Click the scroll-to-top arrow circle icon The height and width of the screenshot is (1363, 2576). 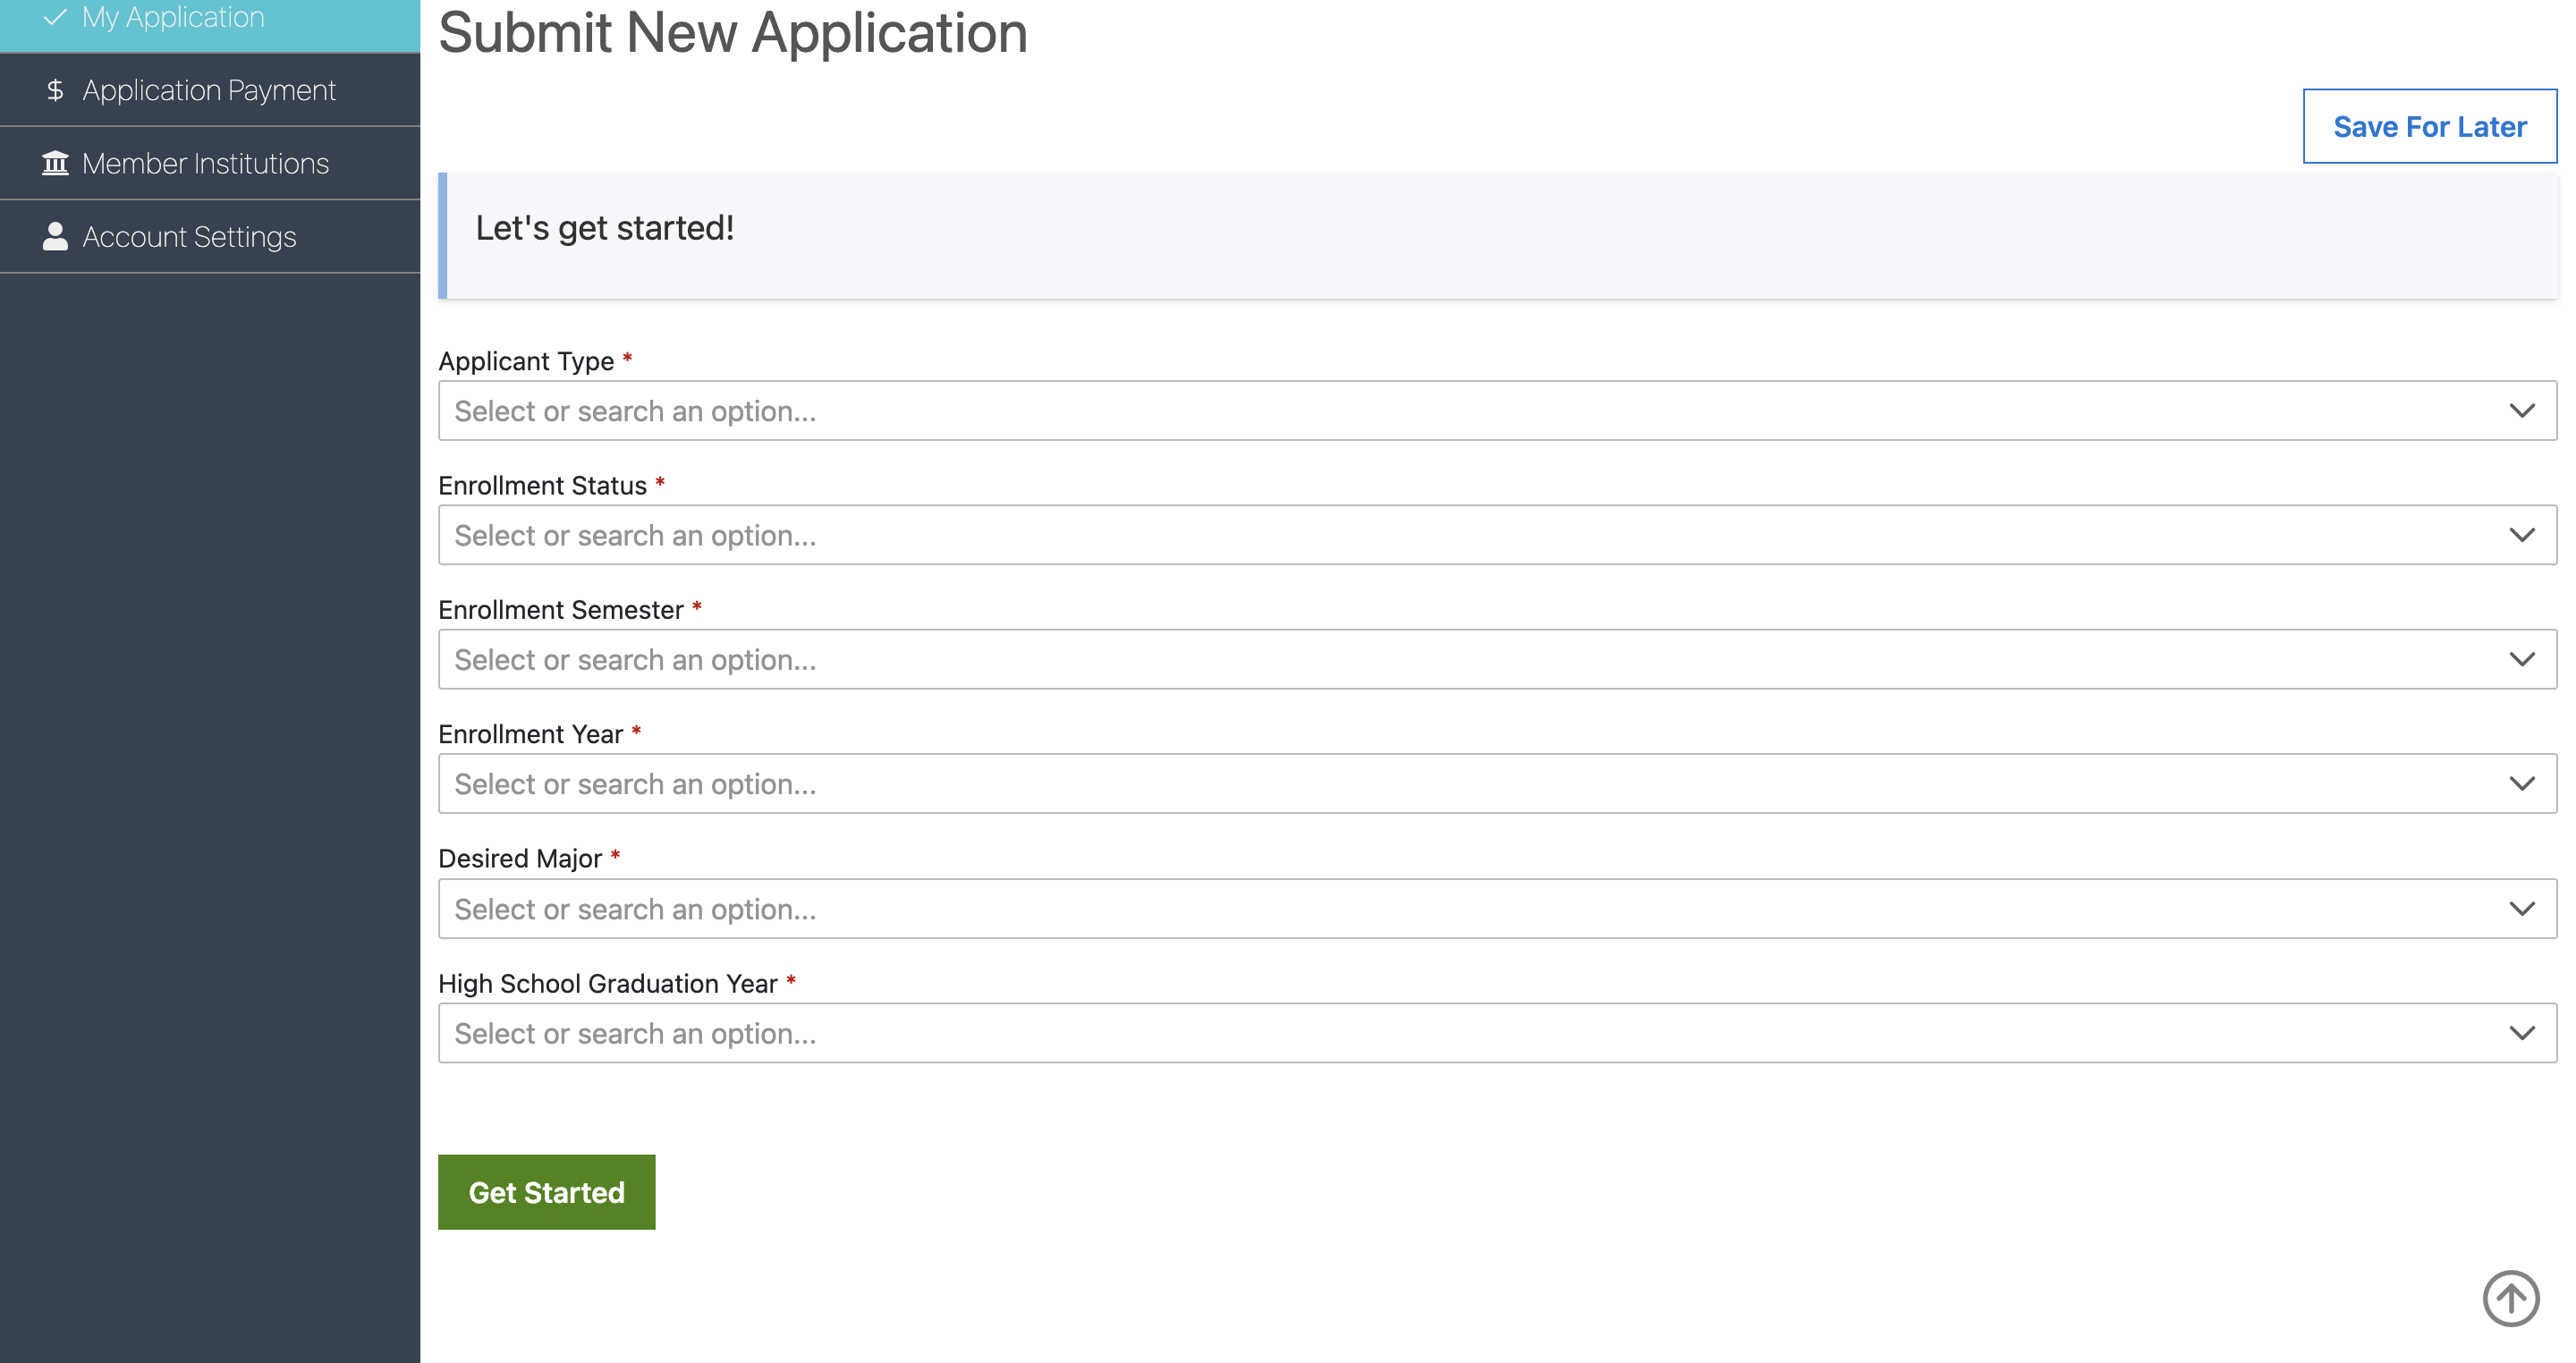pos(2510,1298)
